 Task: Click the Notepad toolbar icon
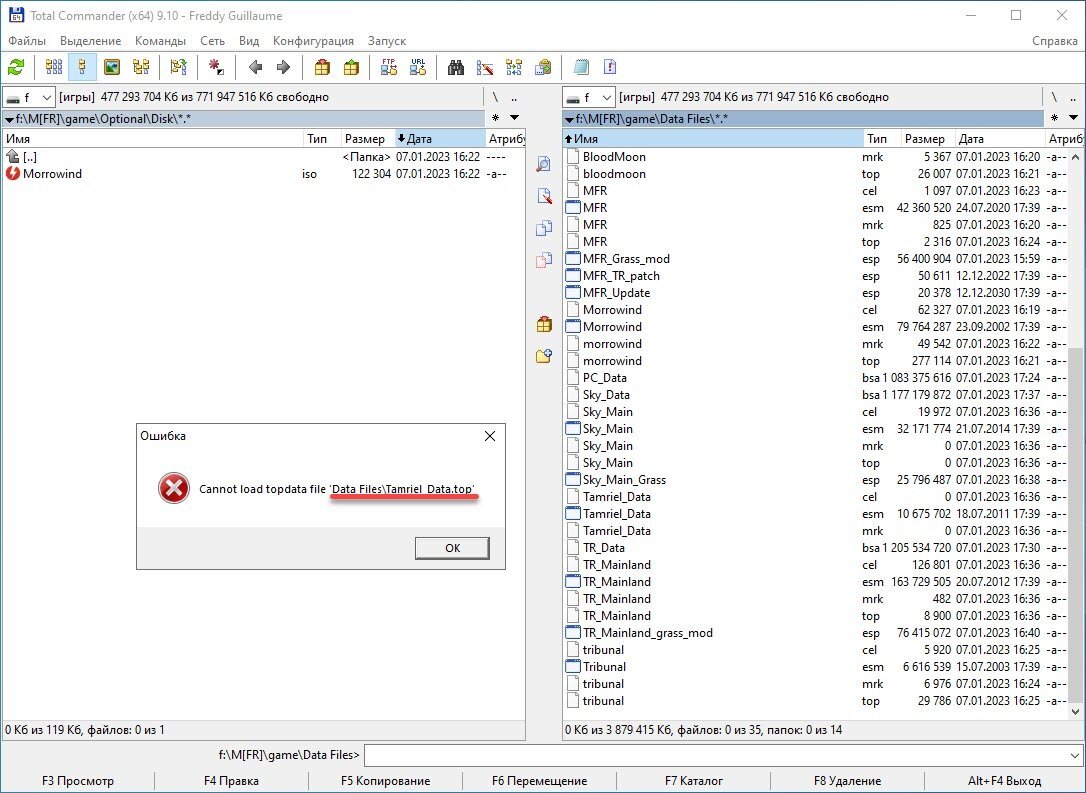[x=581, y=67]
